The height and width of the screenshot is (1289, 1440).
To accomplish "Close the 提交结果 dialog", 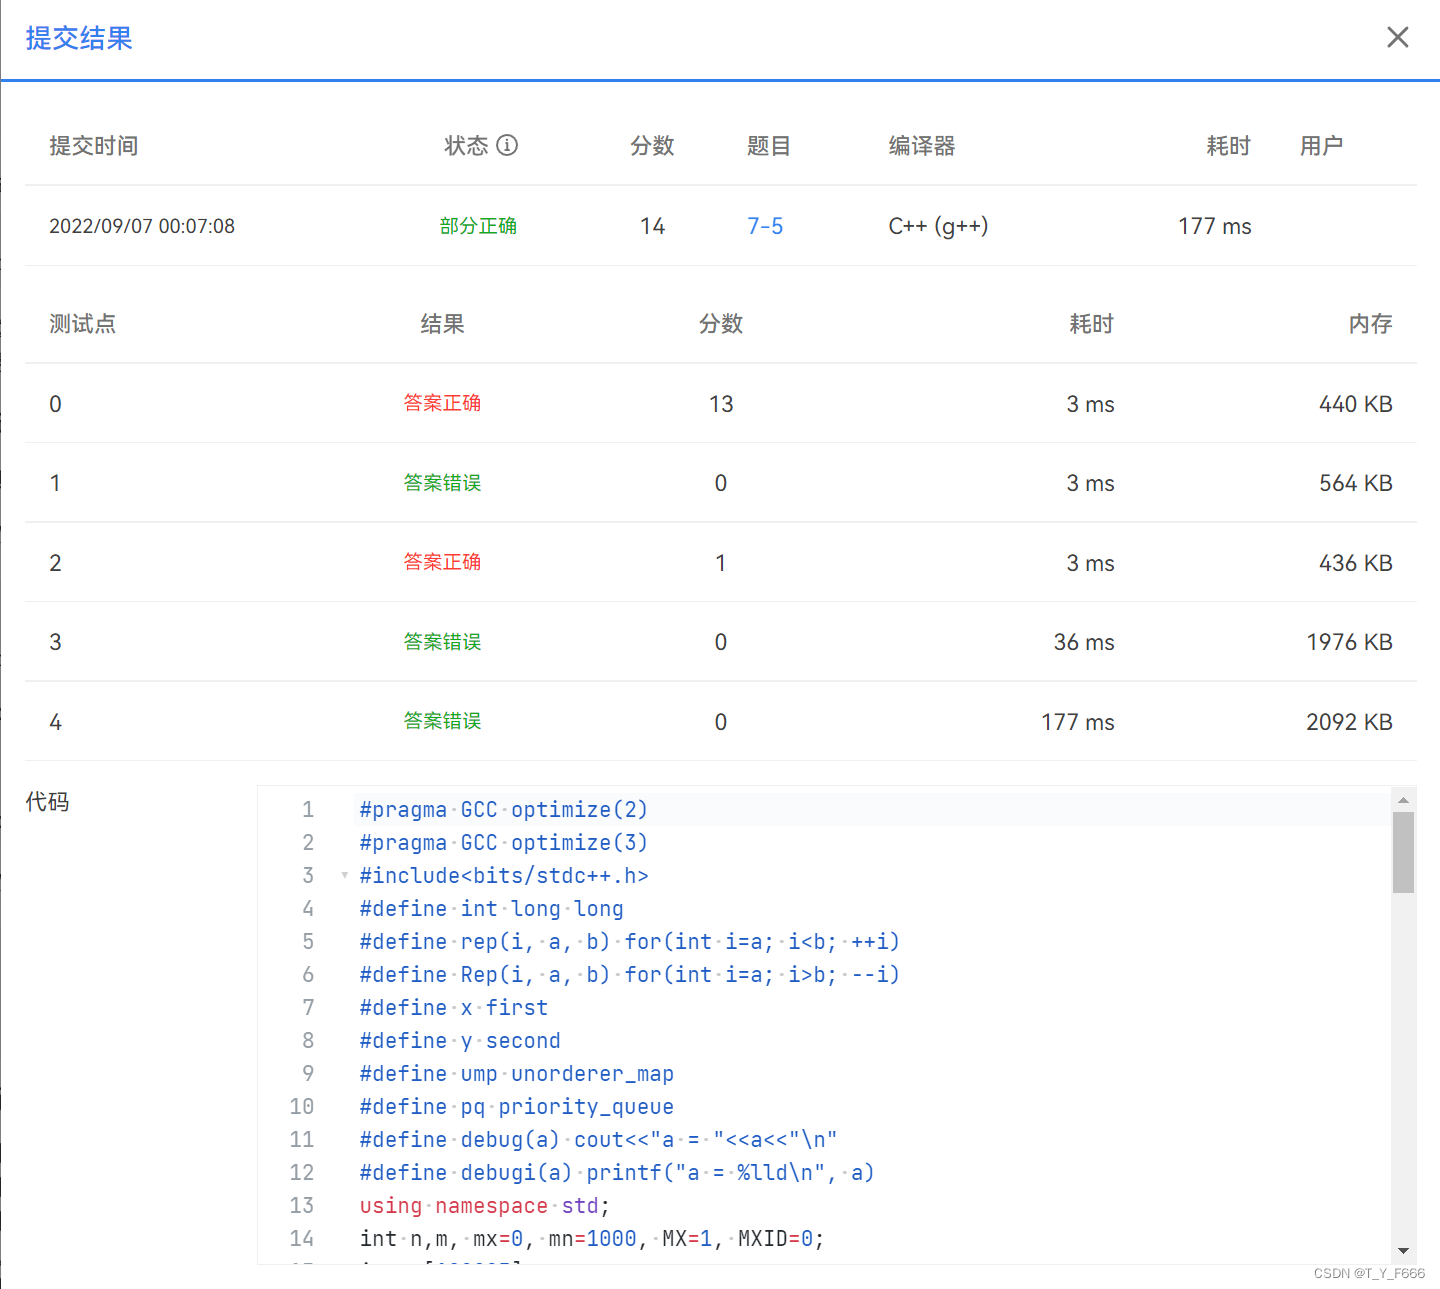I will pos(1397,37).
